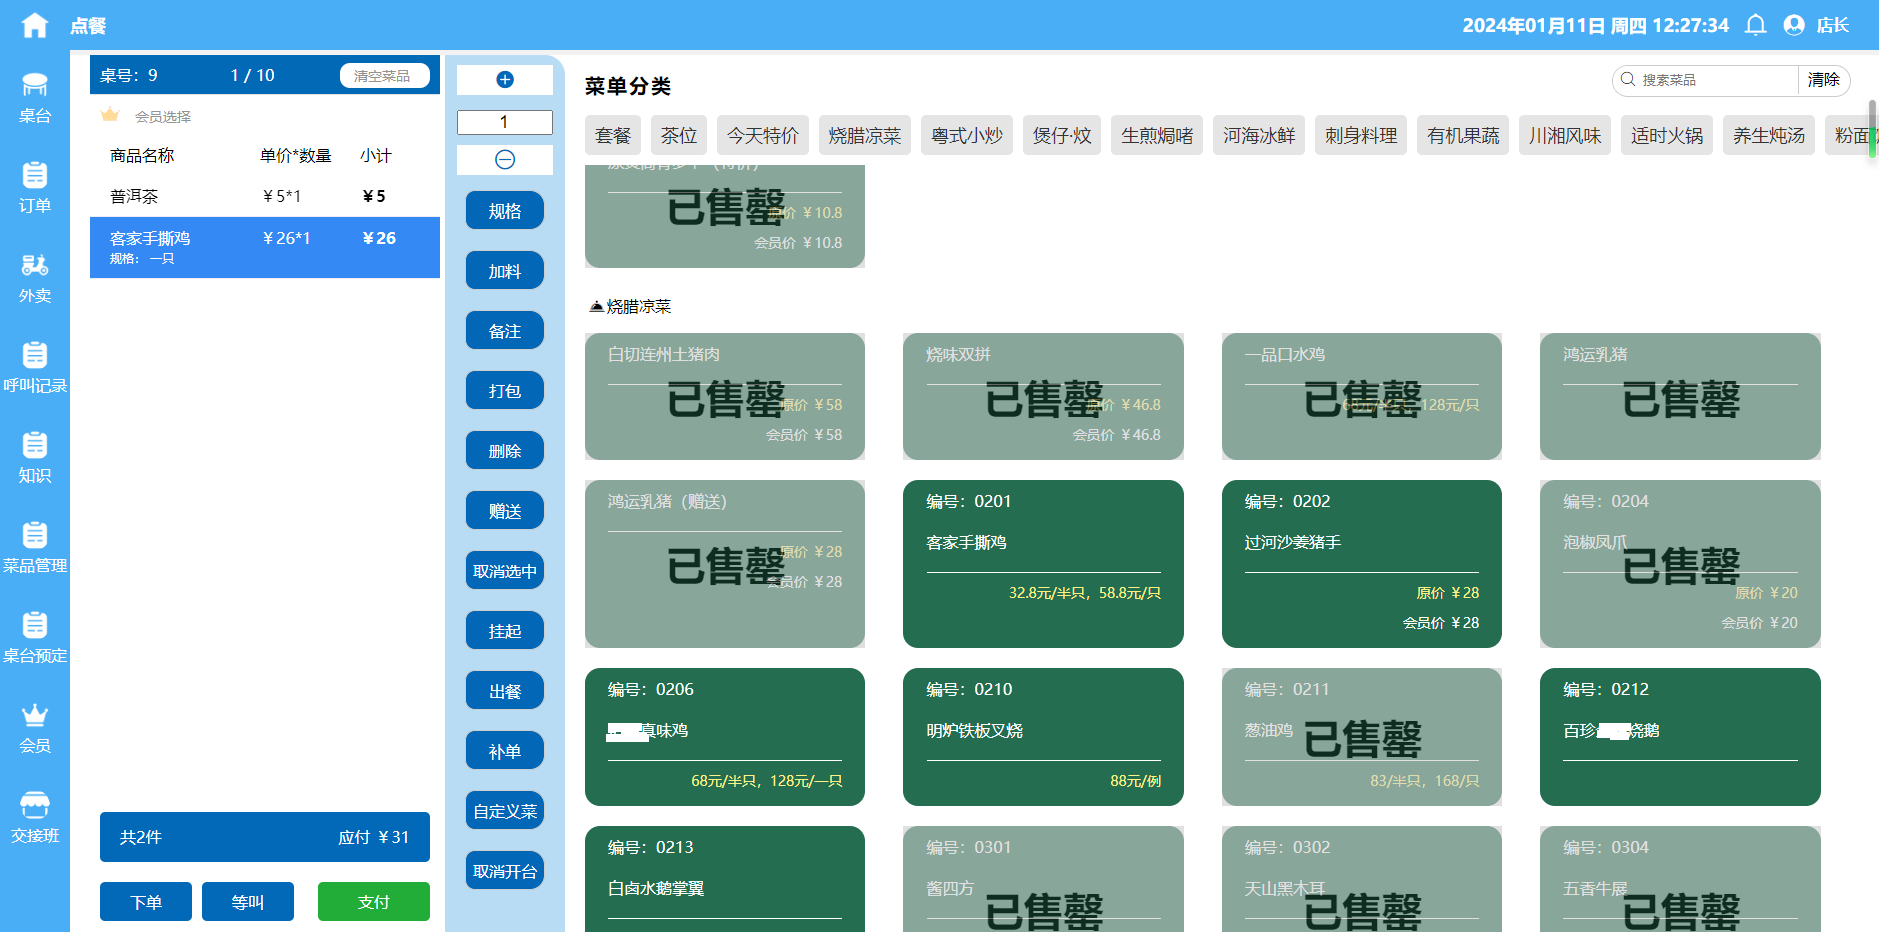Click the 加料 add-ingredient button

pos(505,271)
